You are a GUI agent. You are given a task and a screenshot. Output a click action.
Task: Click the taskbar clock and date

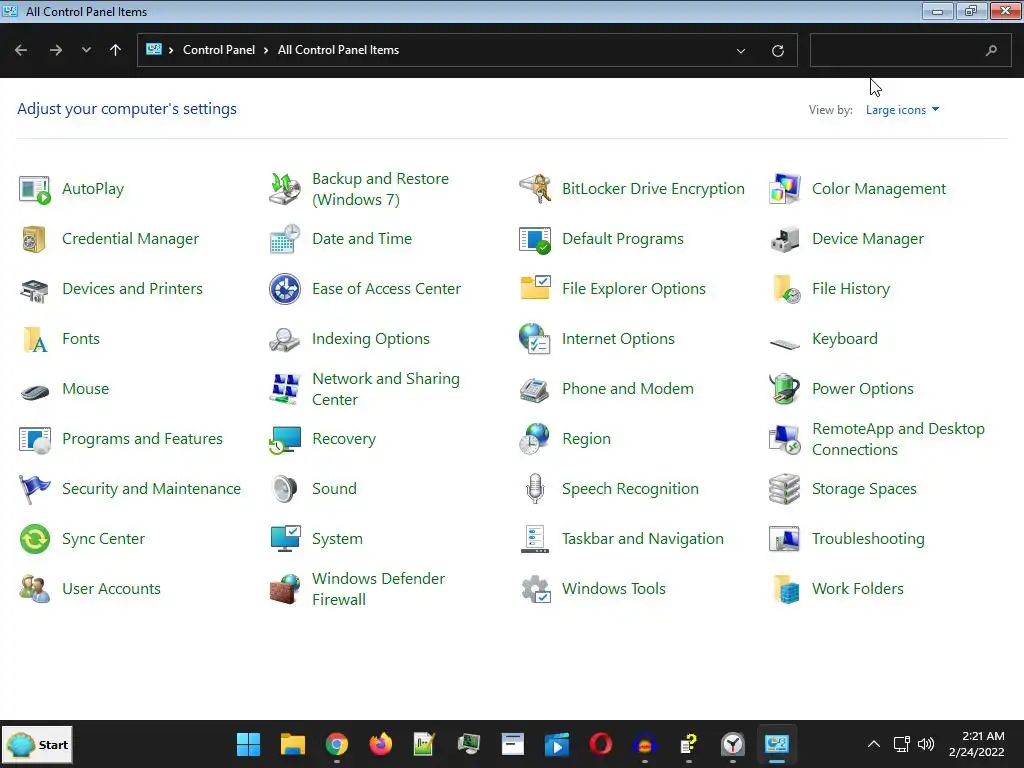(x=976, y=744)
